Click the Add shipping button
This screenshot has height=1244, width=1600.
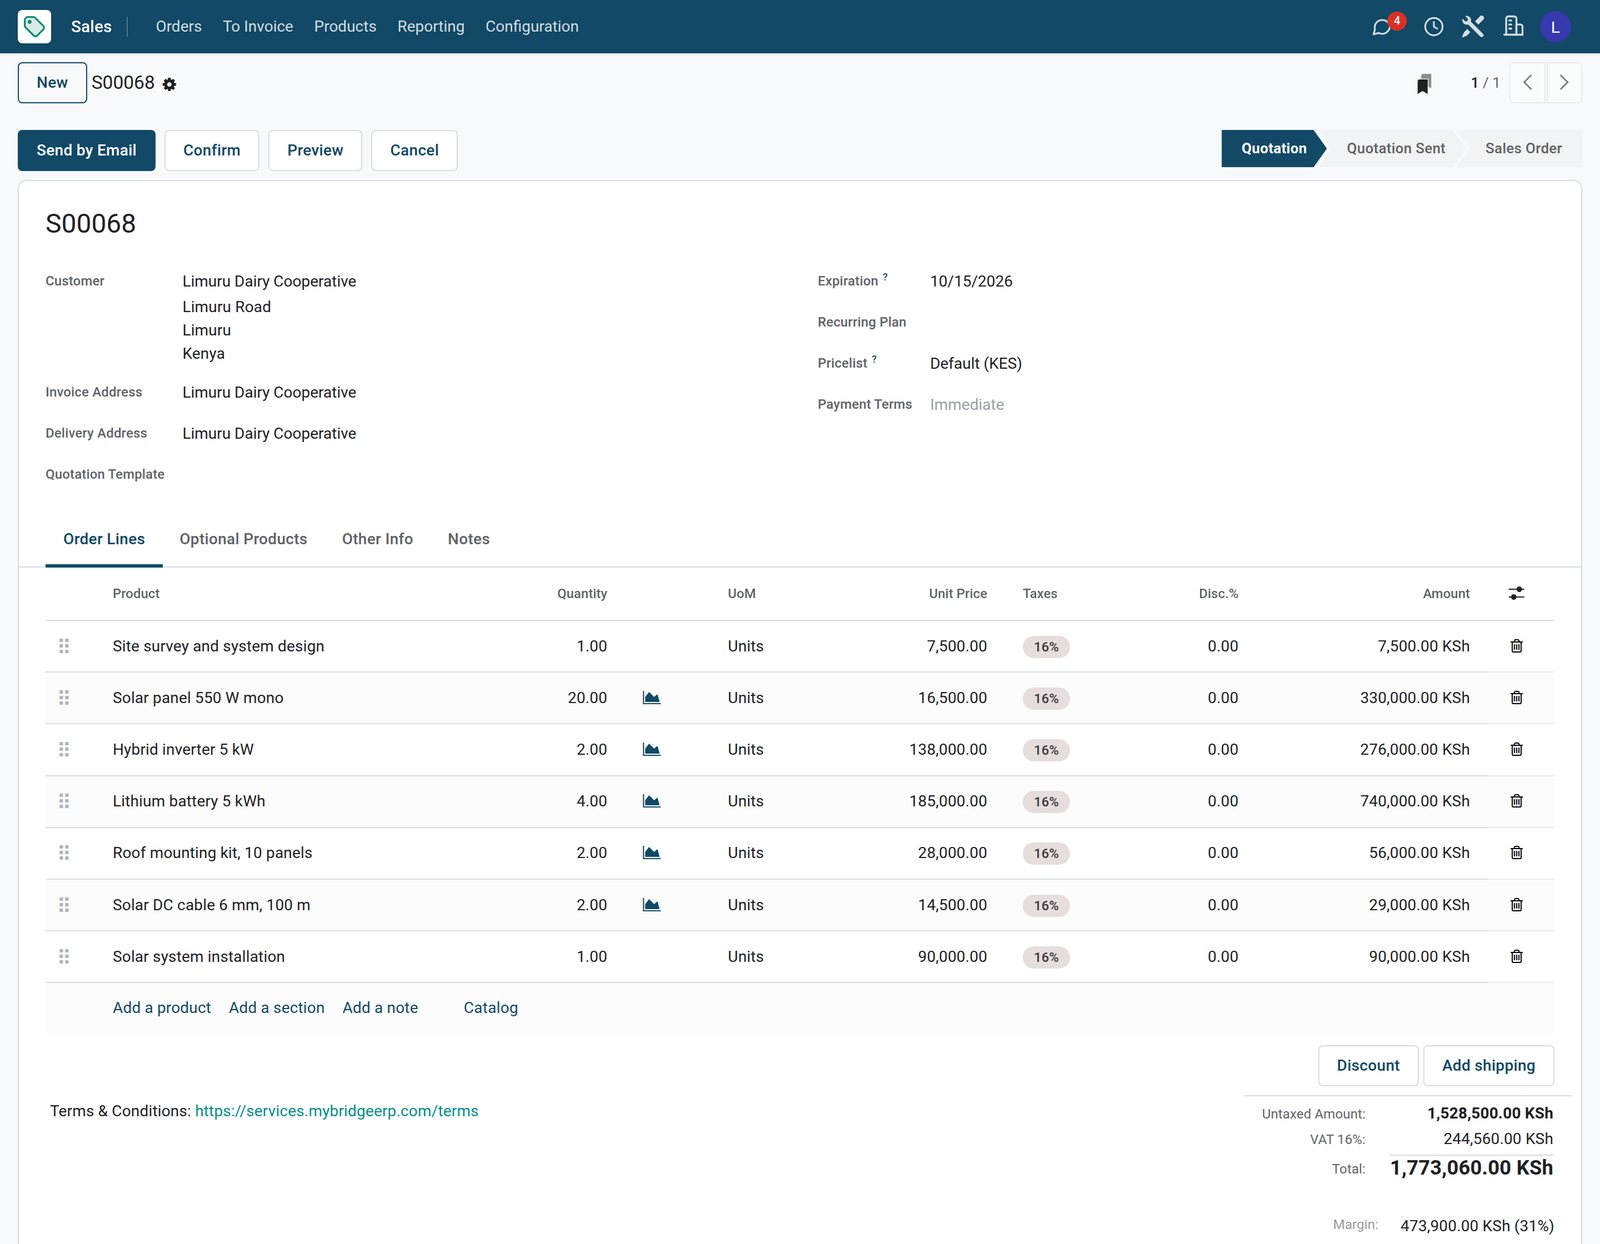pyautogui.click(x=1488, y=1066)
